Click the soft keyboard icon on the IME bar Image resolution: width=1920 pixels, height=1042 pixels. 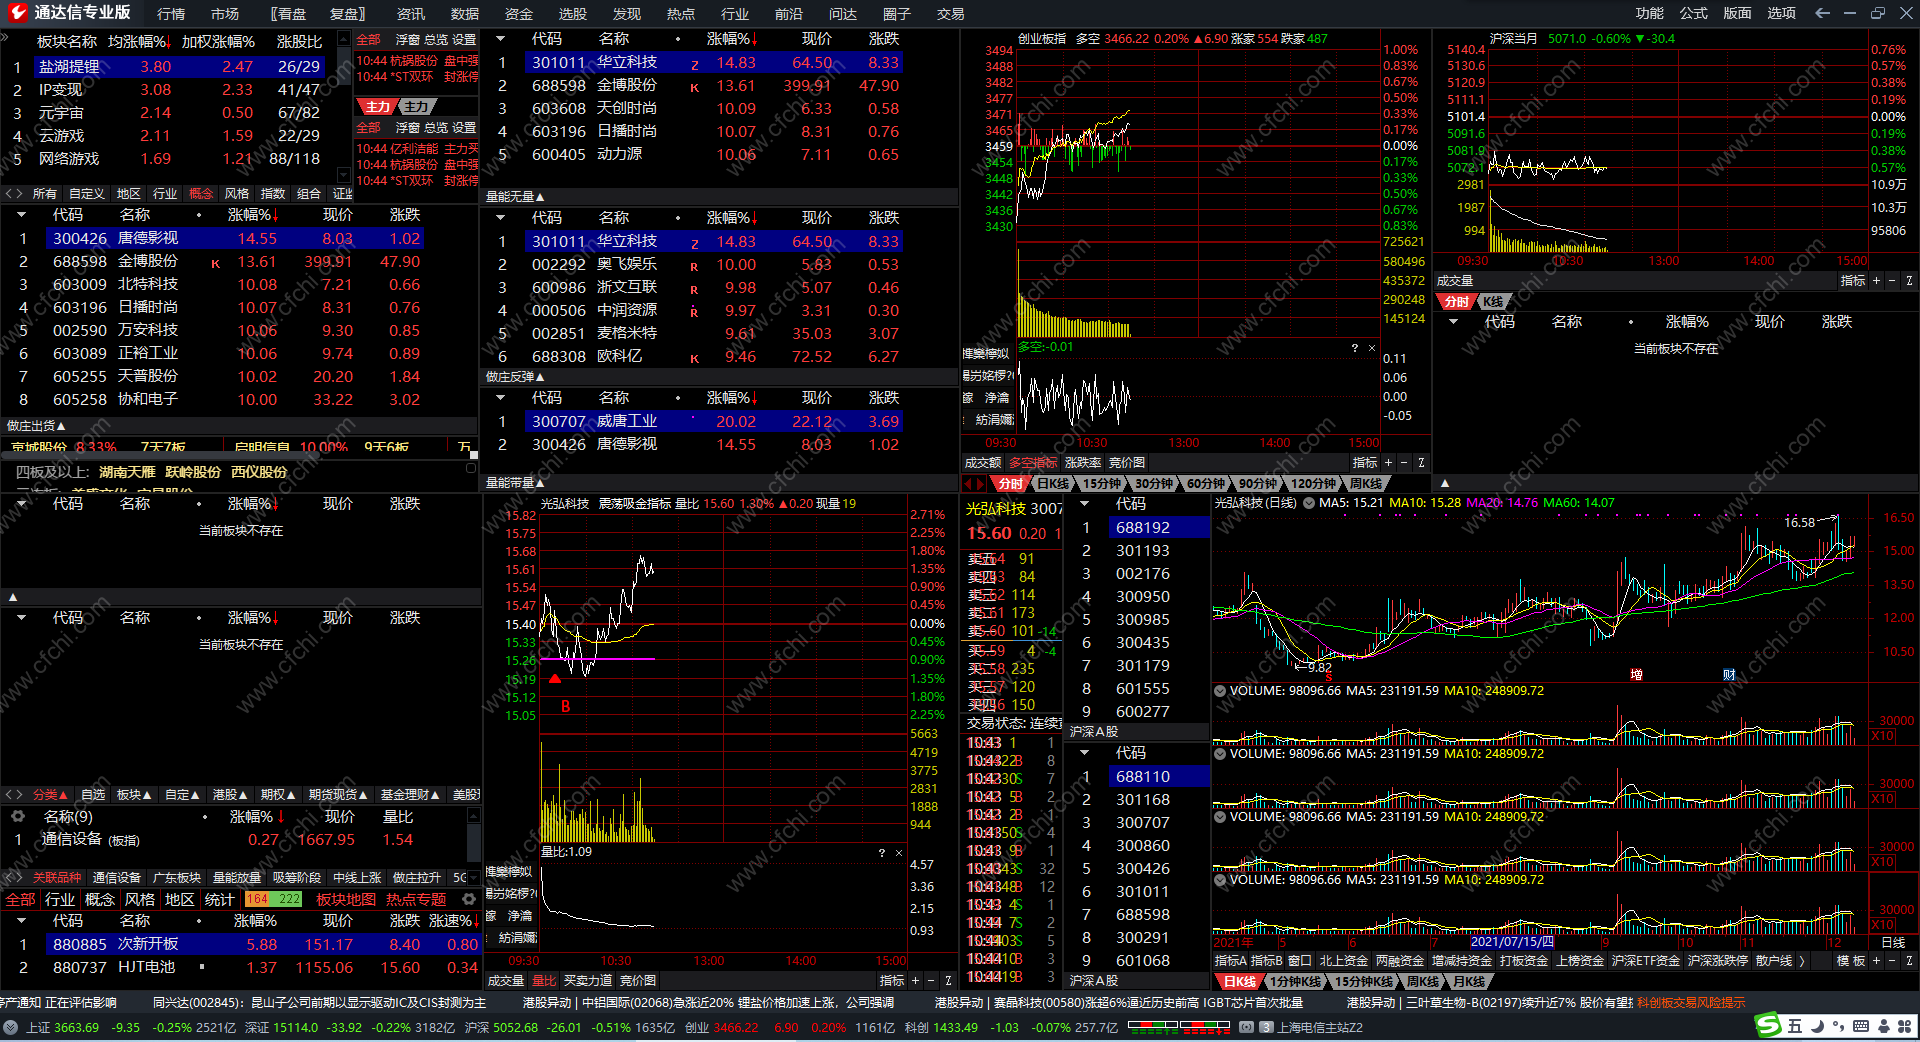1861,1026
